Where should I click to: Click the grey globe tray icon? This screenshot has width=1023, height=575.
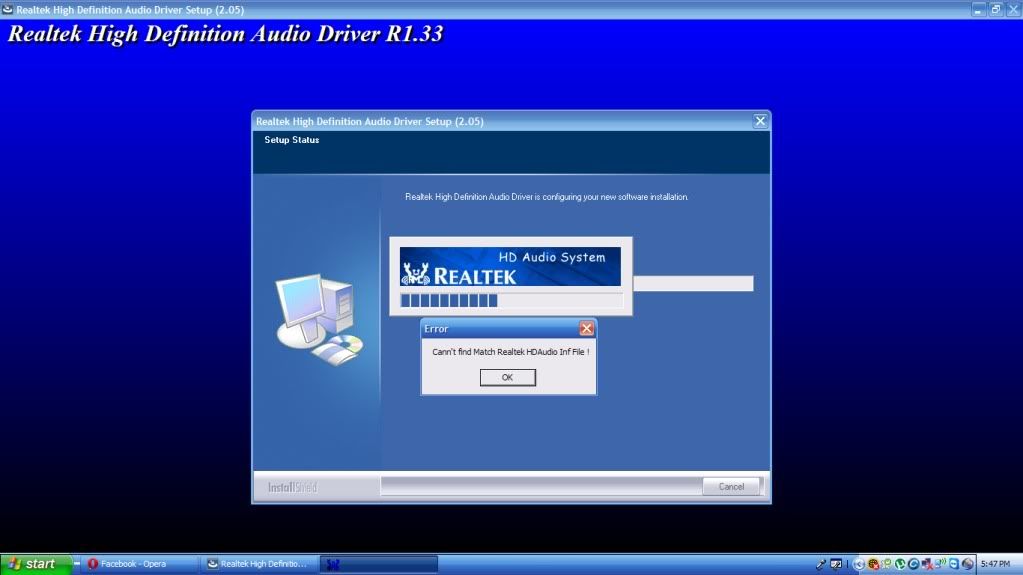tap(968, 564)
